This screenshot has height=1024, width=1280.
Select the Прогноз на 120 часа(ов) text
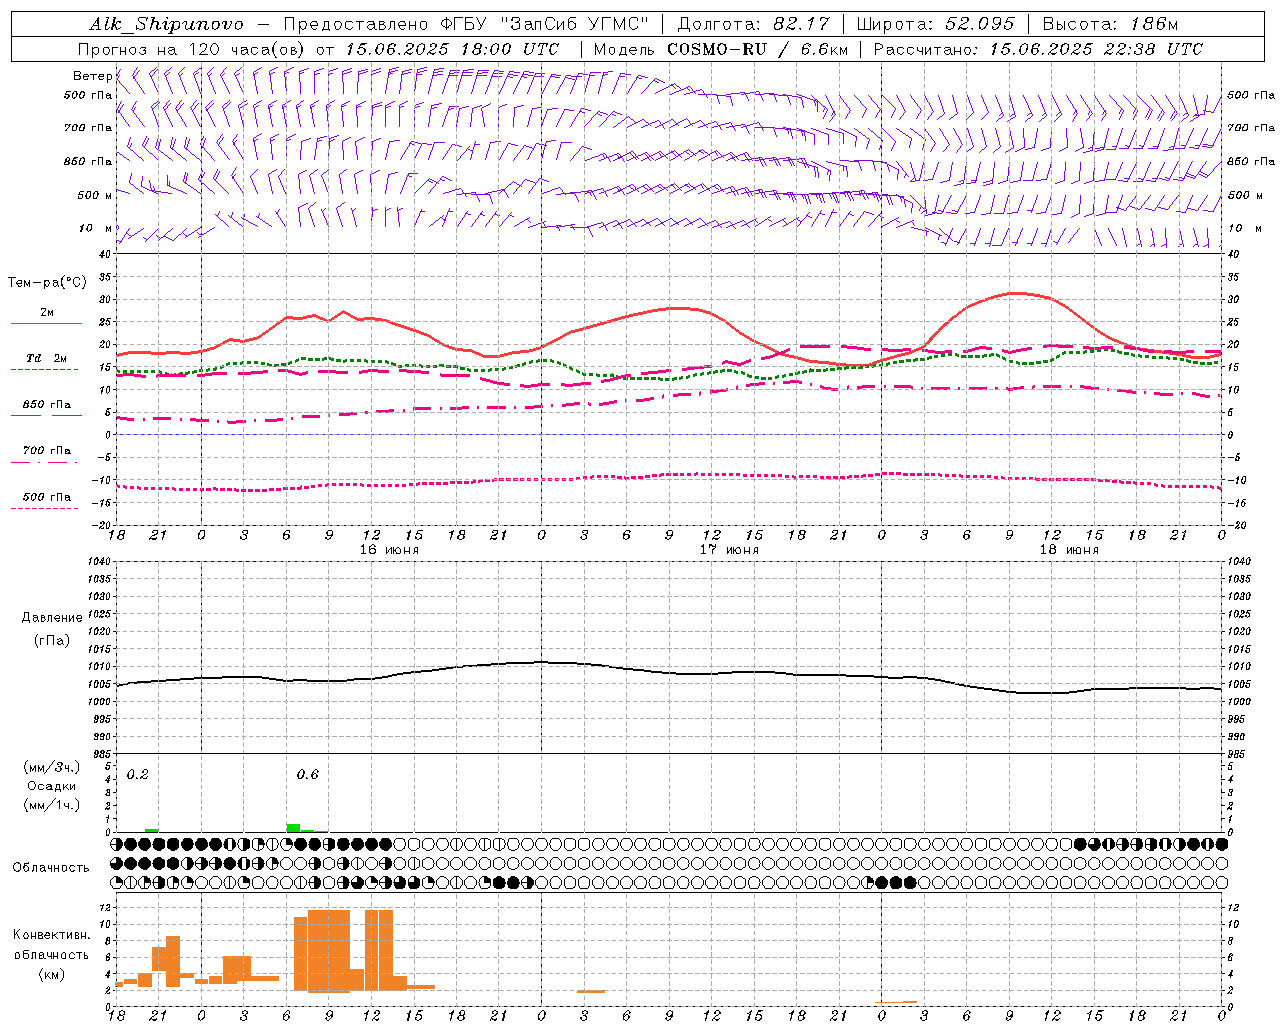(x=192, y=49)
